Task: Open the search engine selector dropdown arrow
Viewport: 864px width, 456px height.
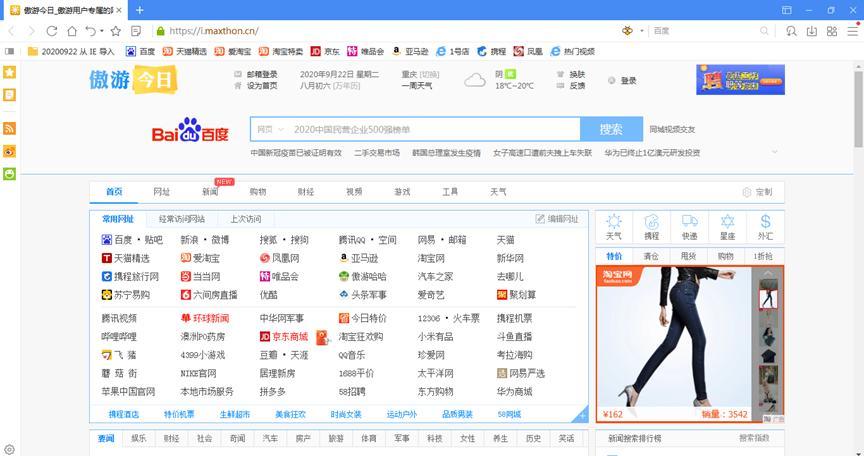Action: 642,31
